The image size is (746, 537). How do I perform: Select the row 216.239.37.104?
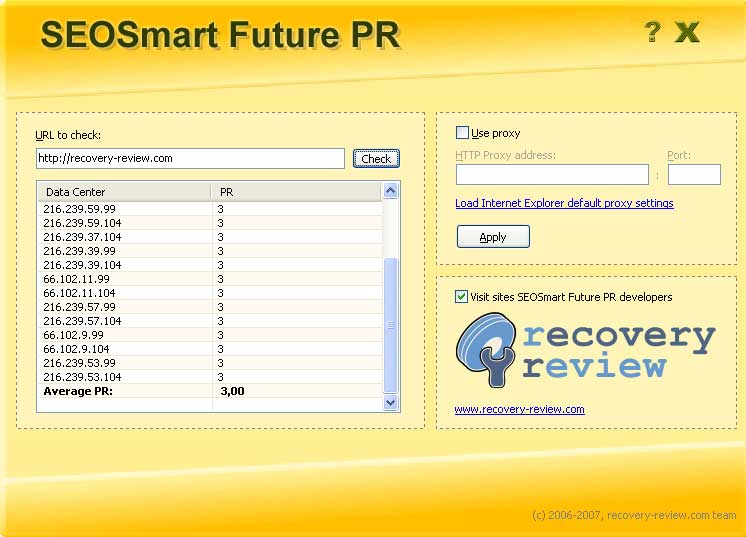[x=210, y=237]
